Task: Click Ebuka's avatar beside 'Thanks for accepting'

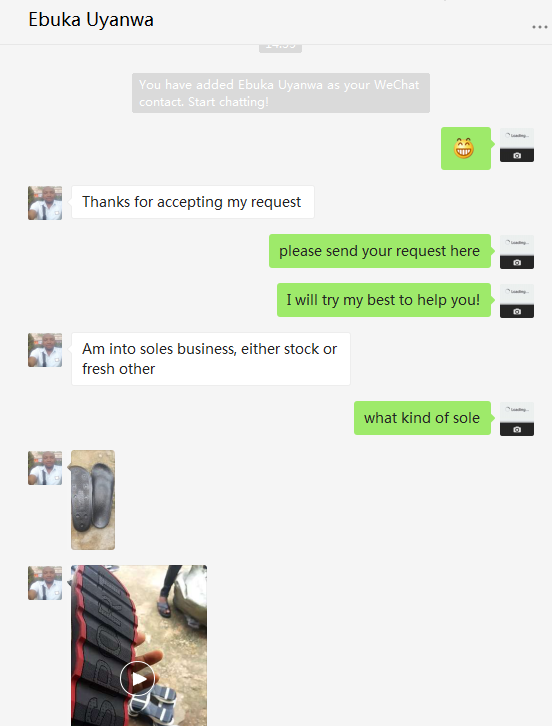Action: pyautogui.click(x=45, y=203)
